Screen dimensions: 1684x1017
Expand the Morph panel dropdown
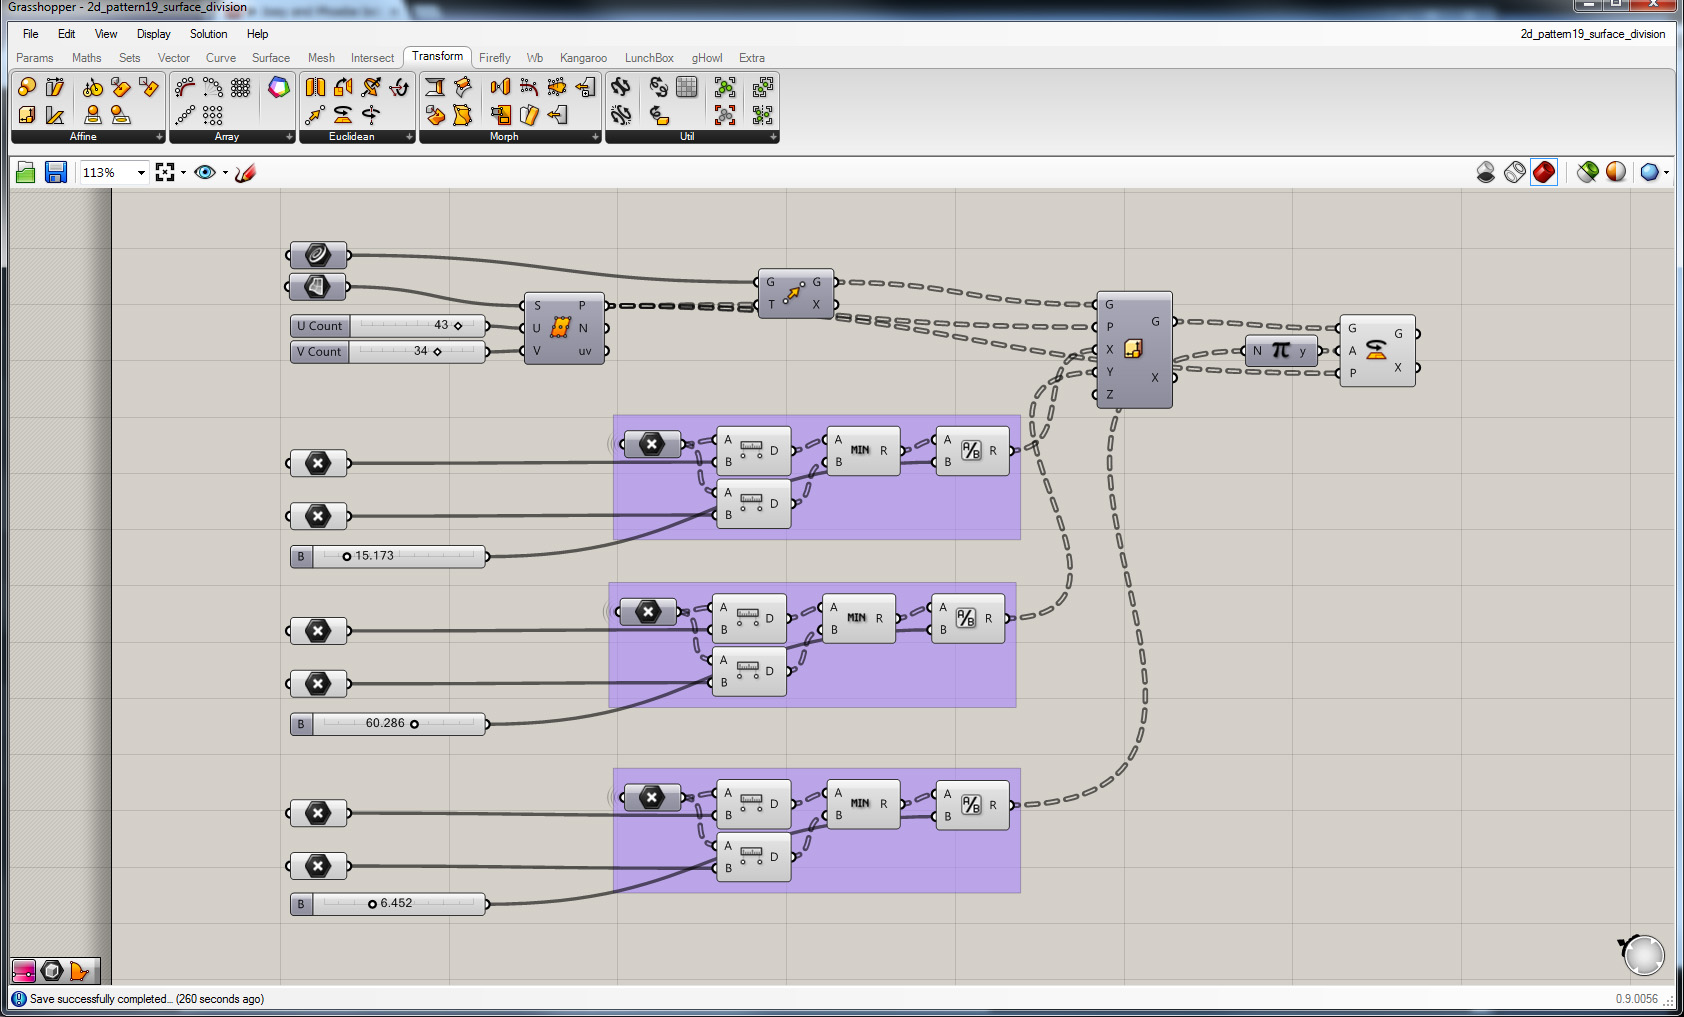tap(595, 137)
